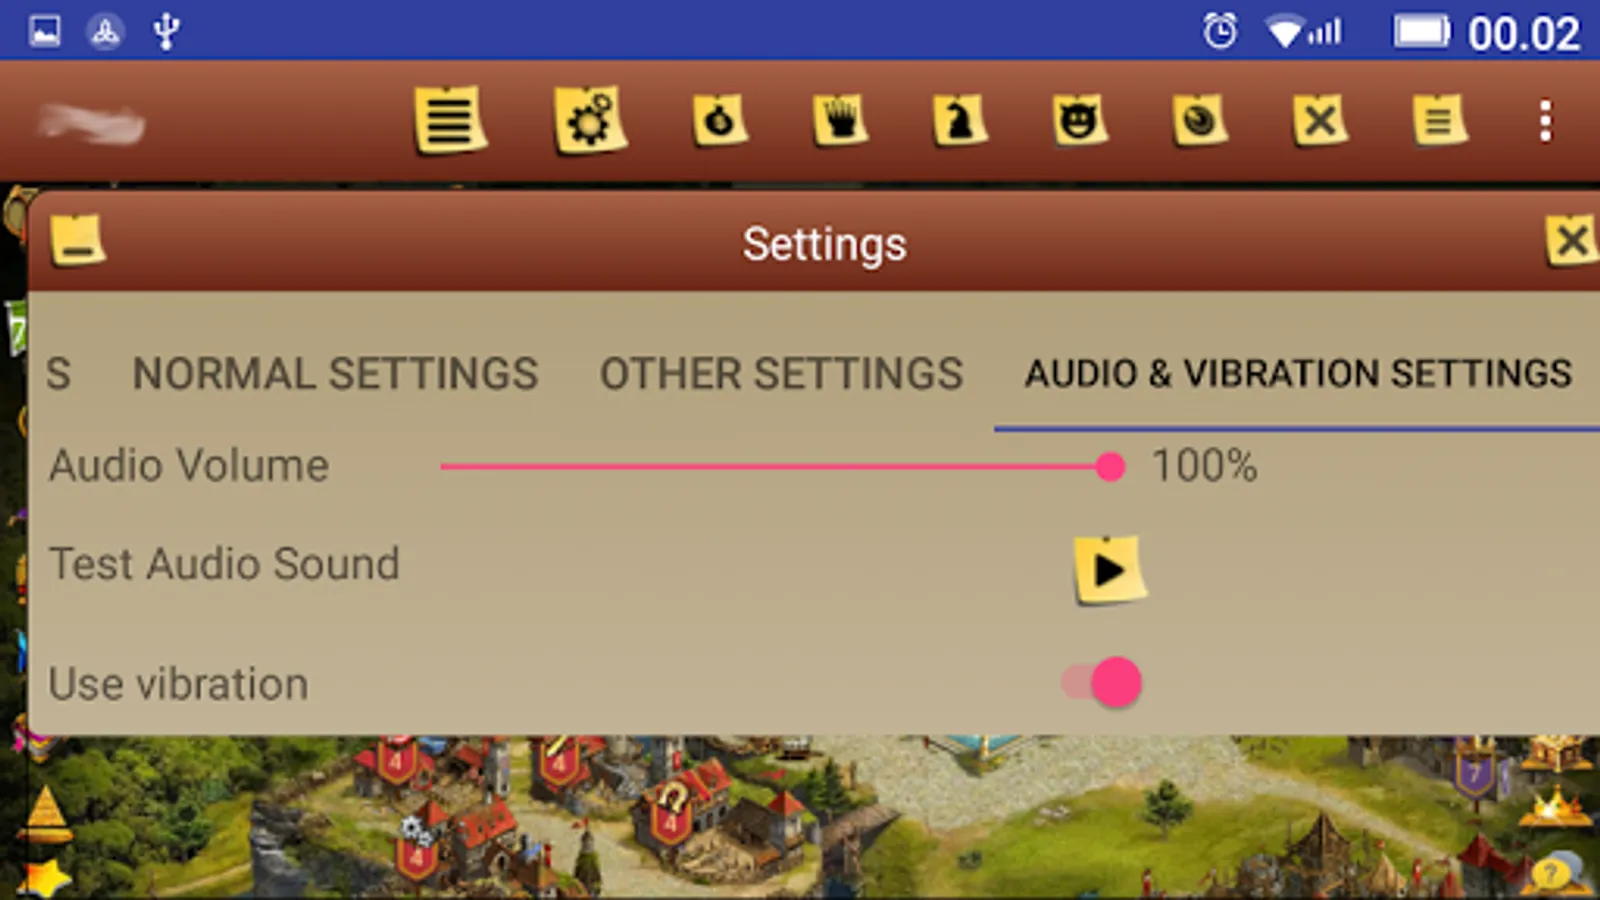Open the small notes sticky icon in toolbar
Image resolution: width=1600 pixels, height=900 pixels.
pyautogui.click(x=1440, y=121)
